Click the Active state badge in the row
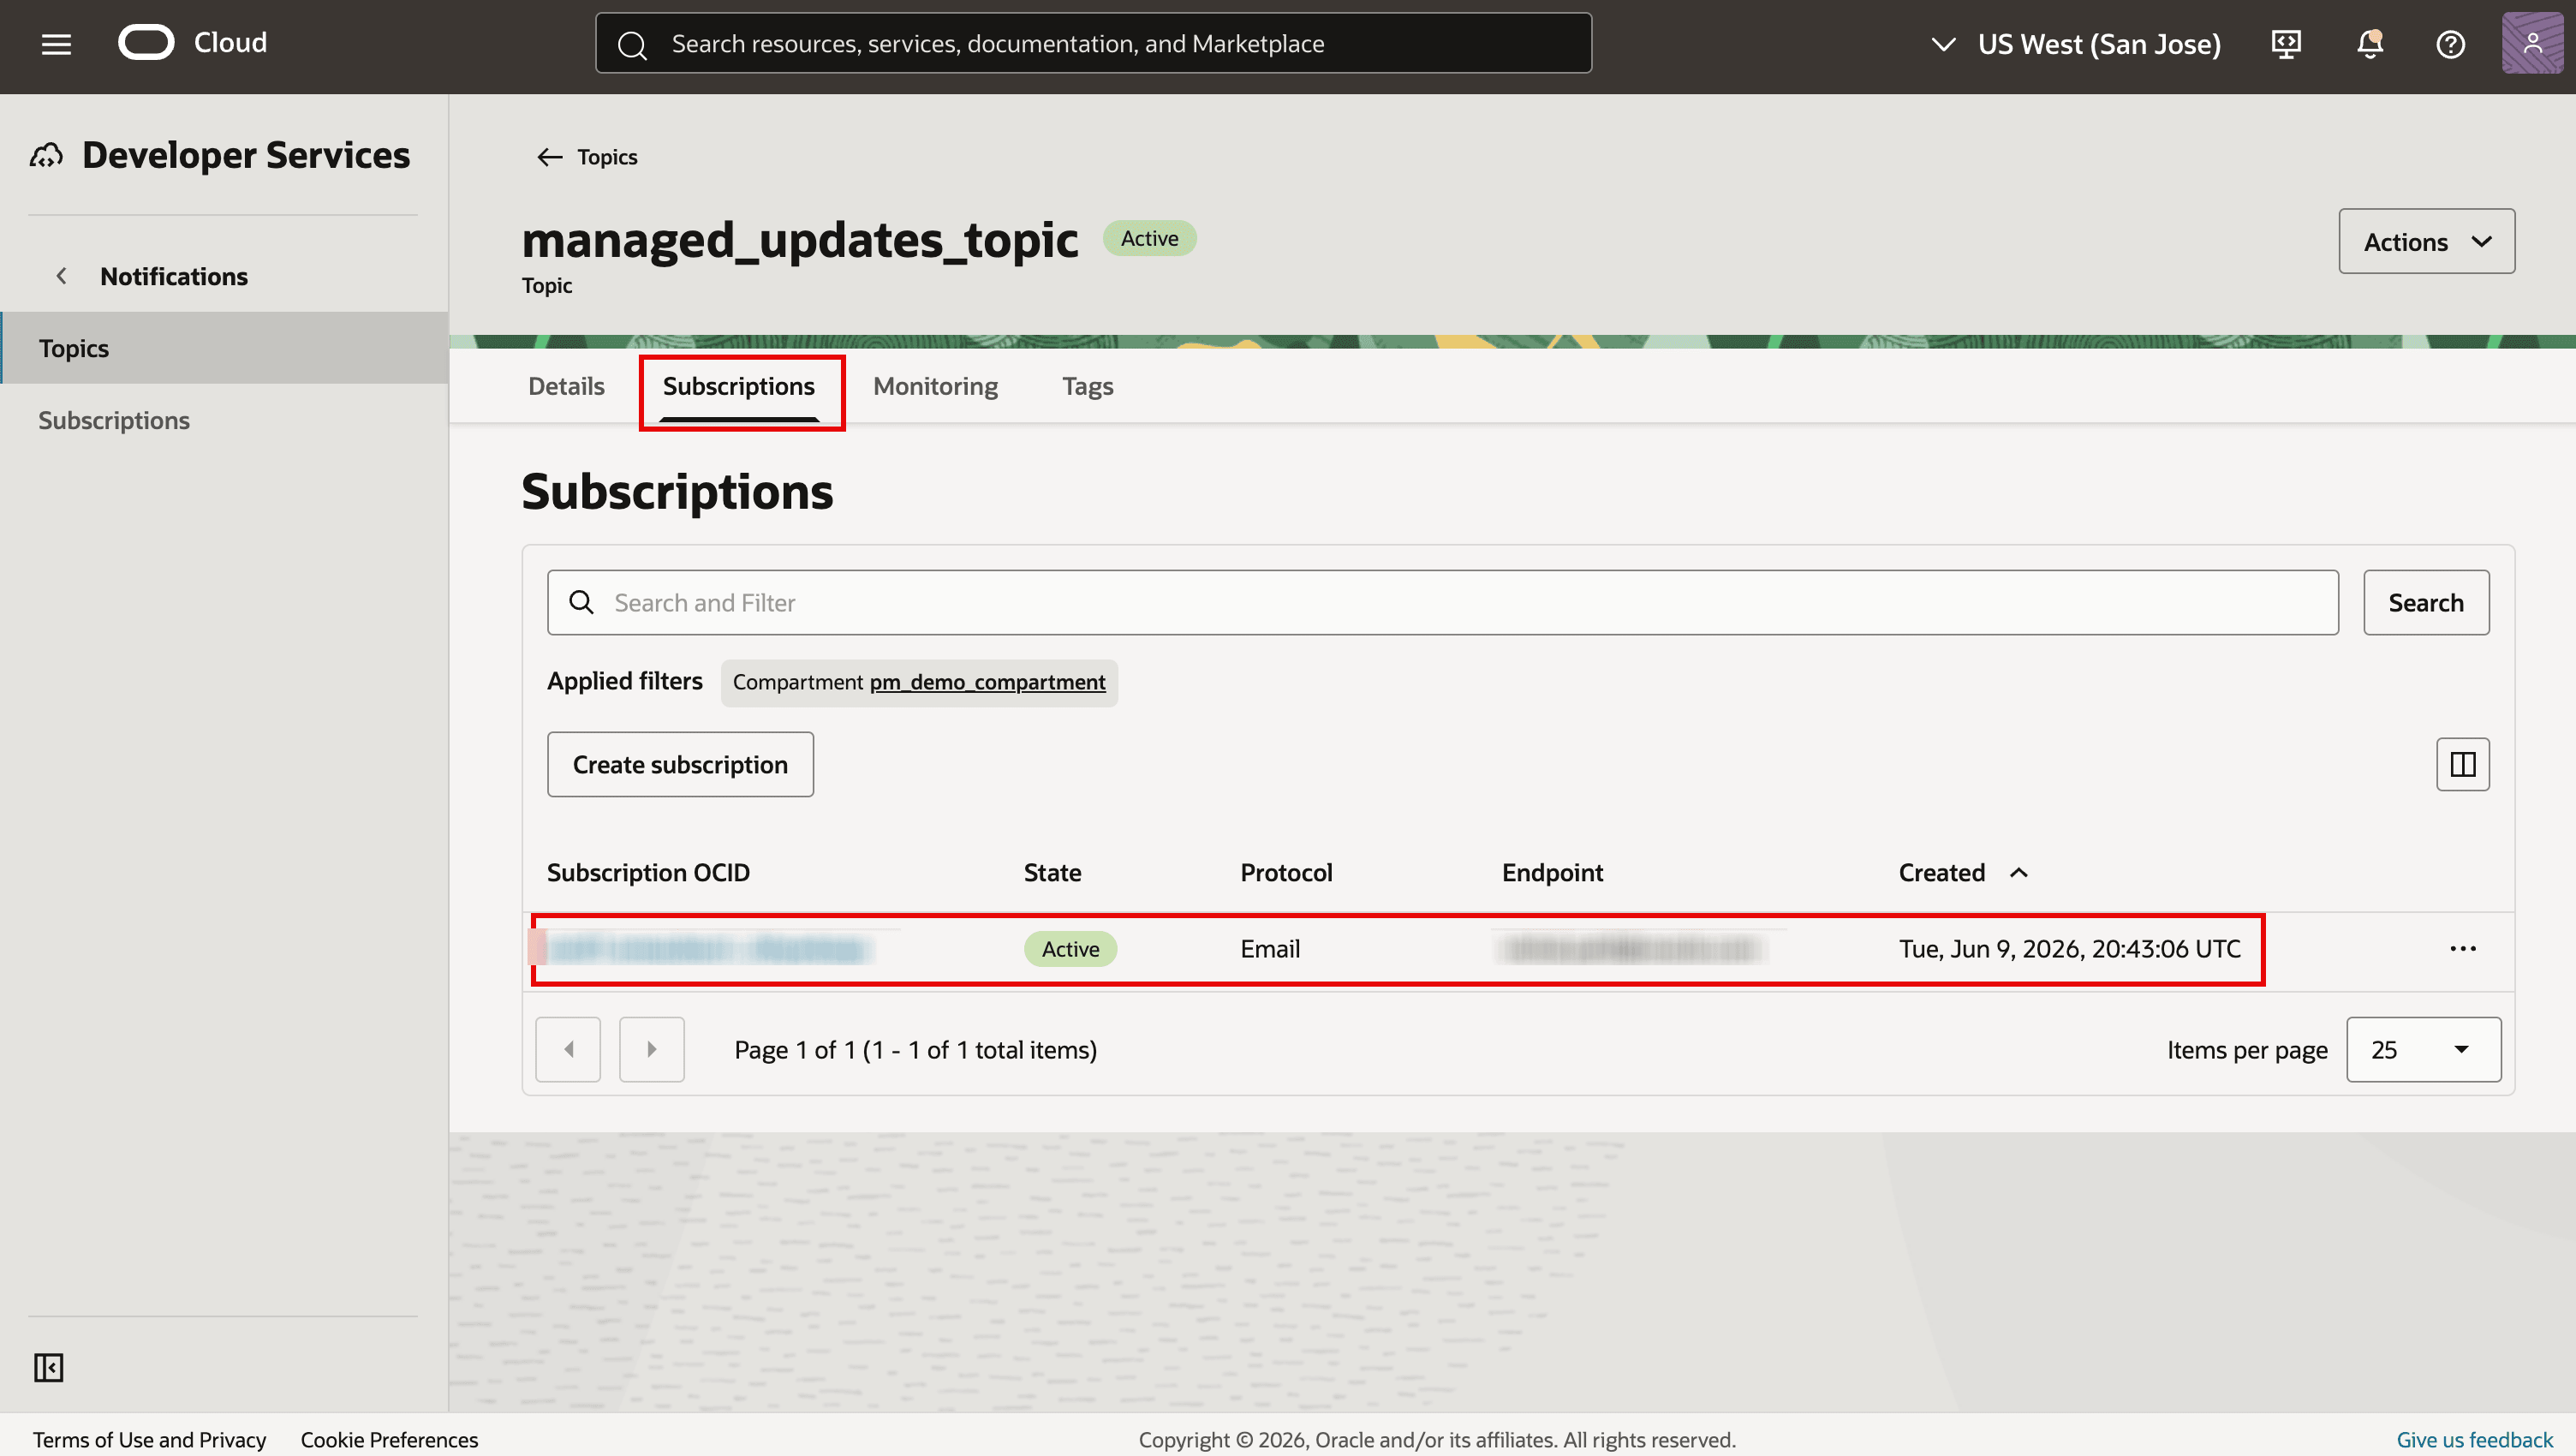This screenshot has width=2576, height=1456. click(x=1070, y=949)
